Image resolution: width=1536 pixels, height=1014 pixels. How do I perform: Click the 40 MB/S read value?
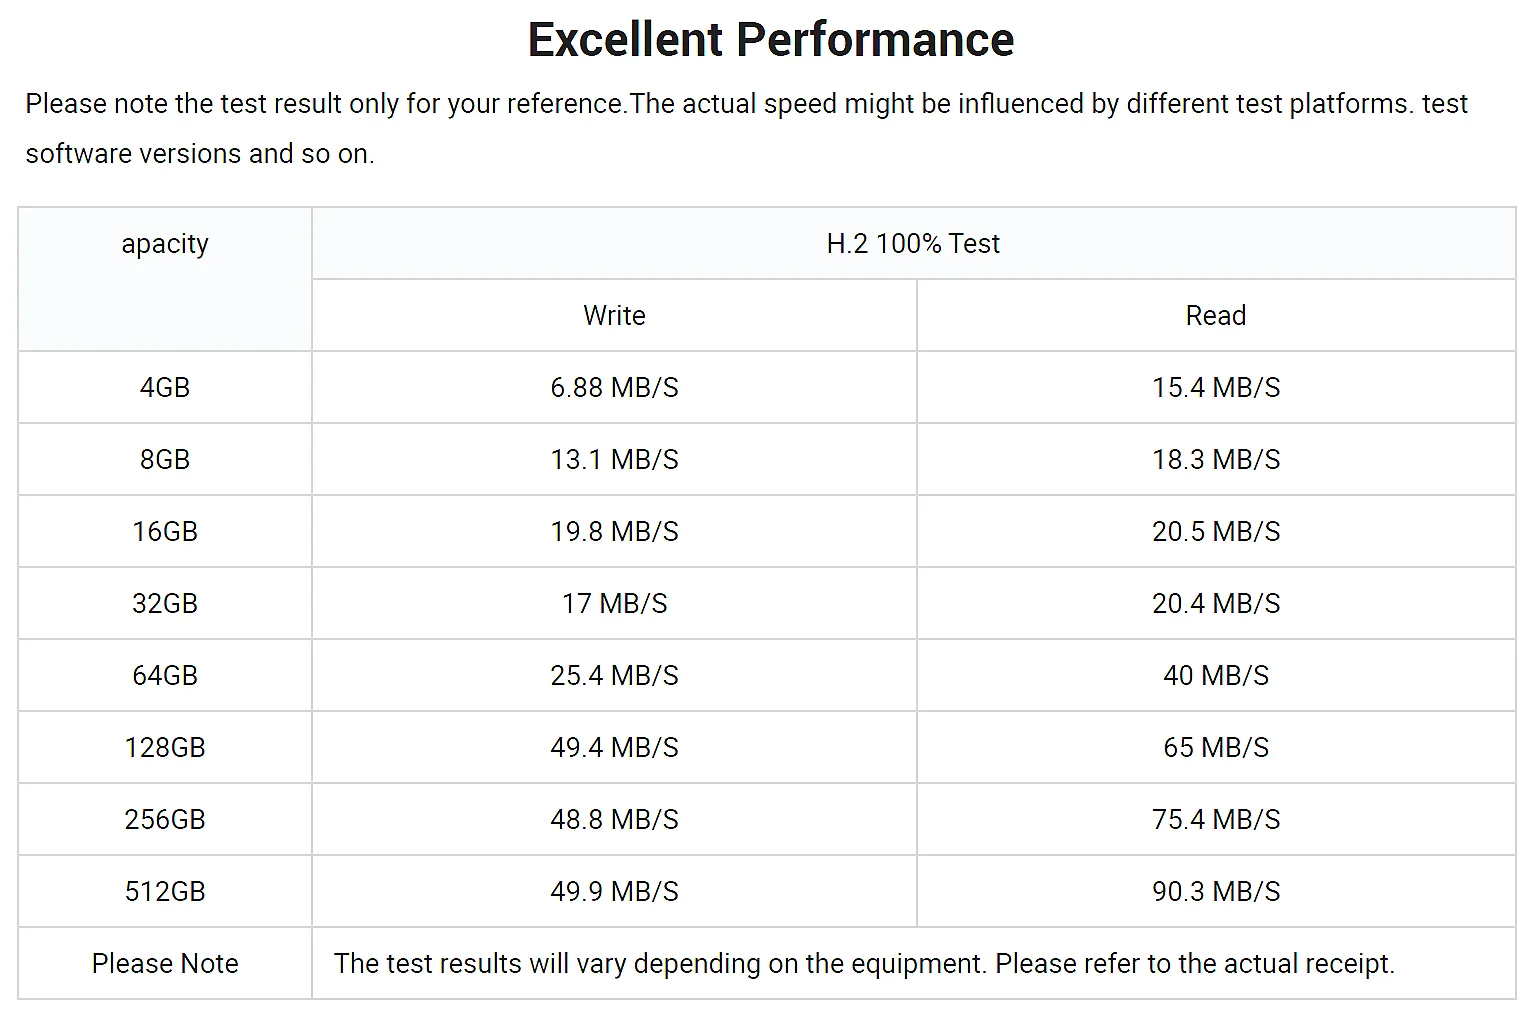click(x=1215, y=676)
